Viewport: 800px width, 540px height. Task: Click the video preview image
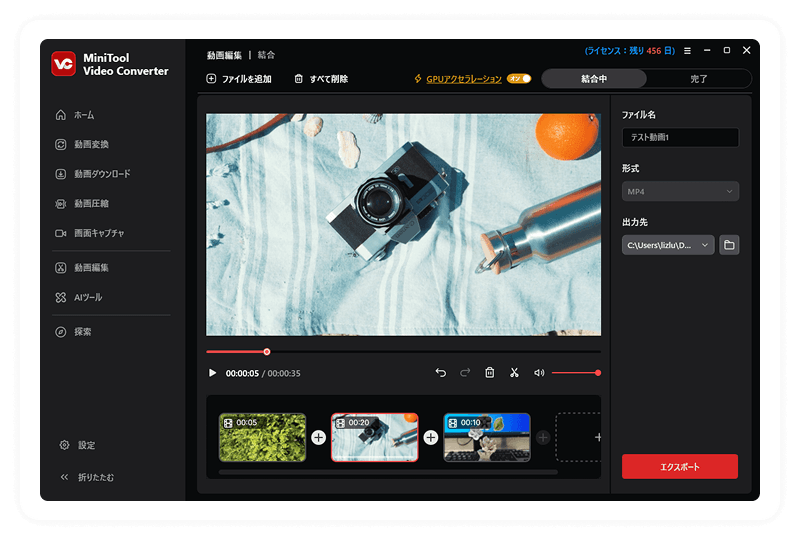point(403,225)
